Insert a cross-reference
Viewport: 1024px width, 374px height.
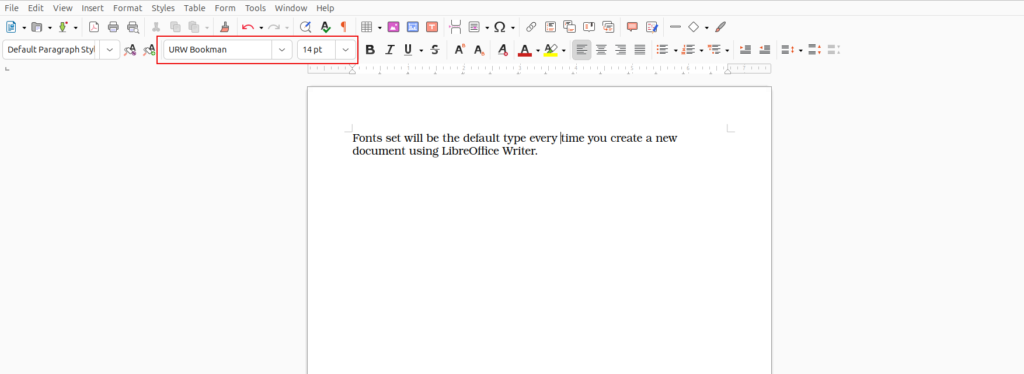pyautogui.click(x=608, y=27)
